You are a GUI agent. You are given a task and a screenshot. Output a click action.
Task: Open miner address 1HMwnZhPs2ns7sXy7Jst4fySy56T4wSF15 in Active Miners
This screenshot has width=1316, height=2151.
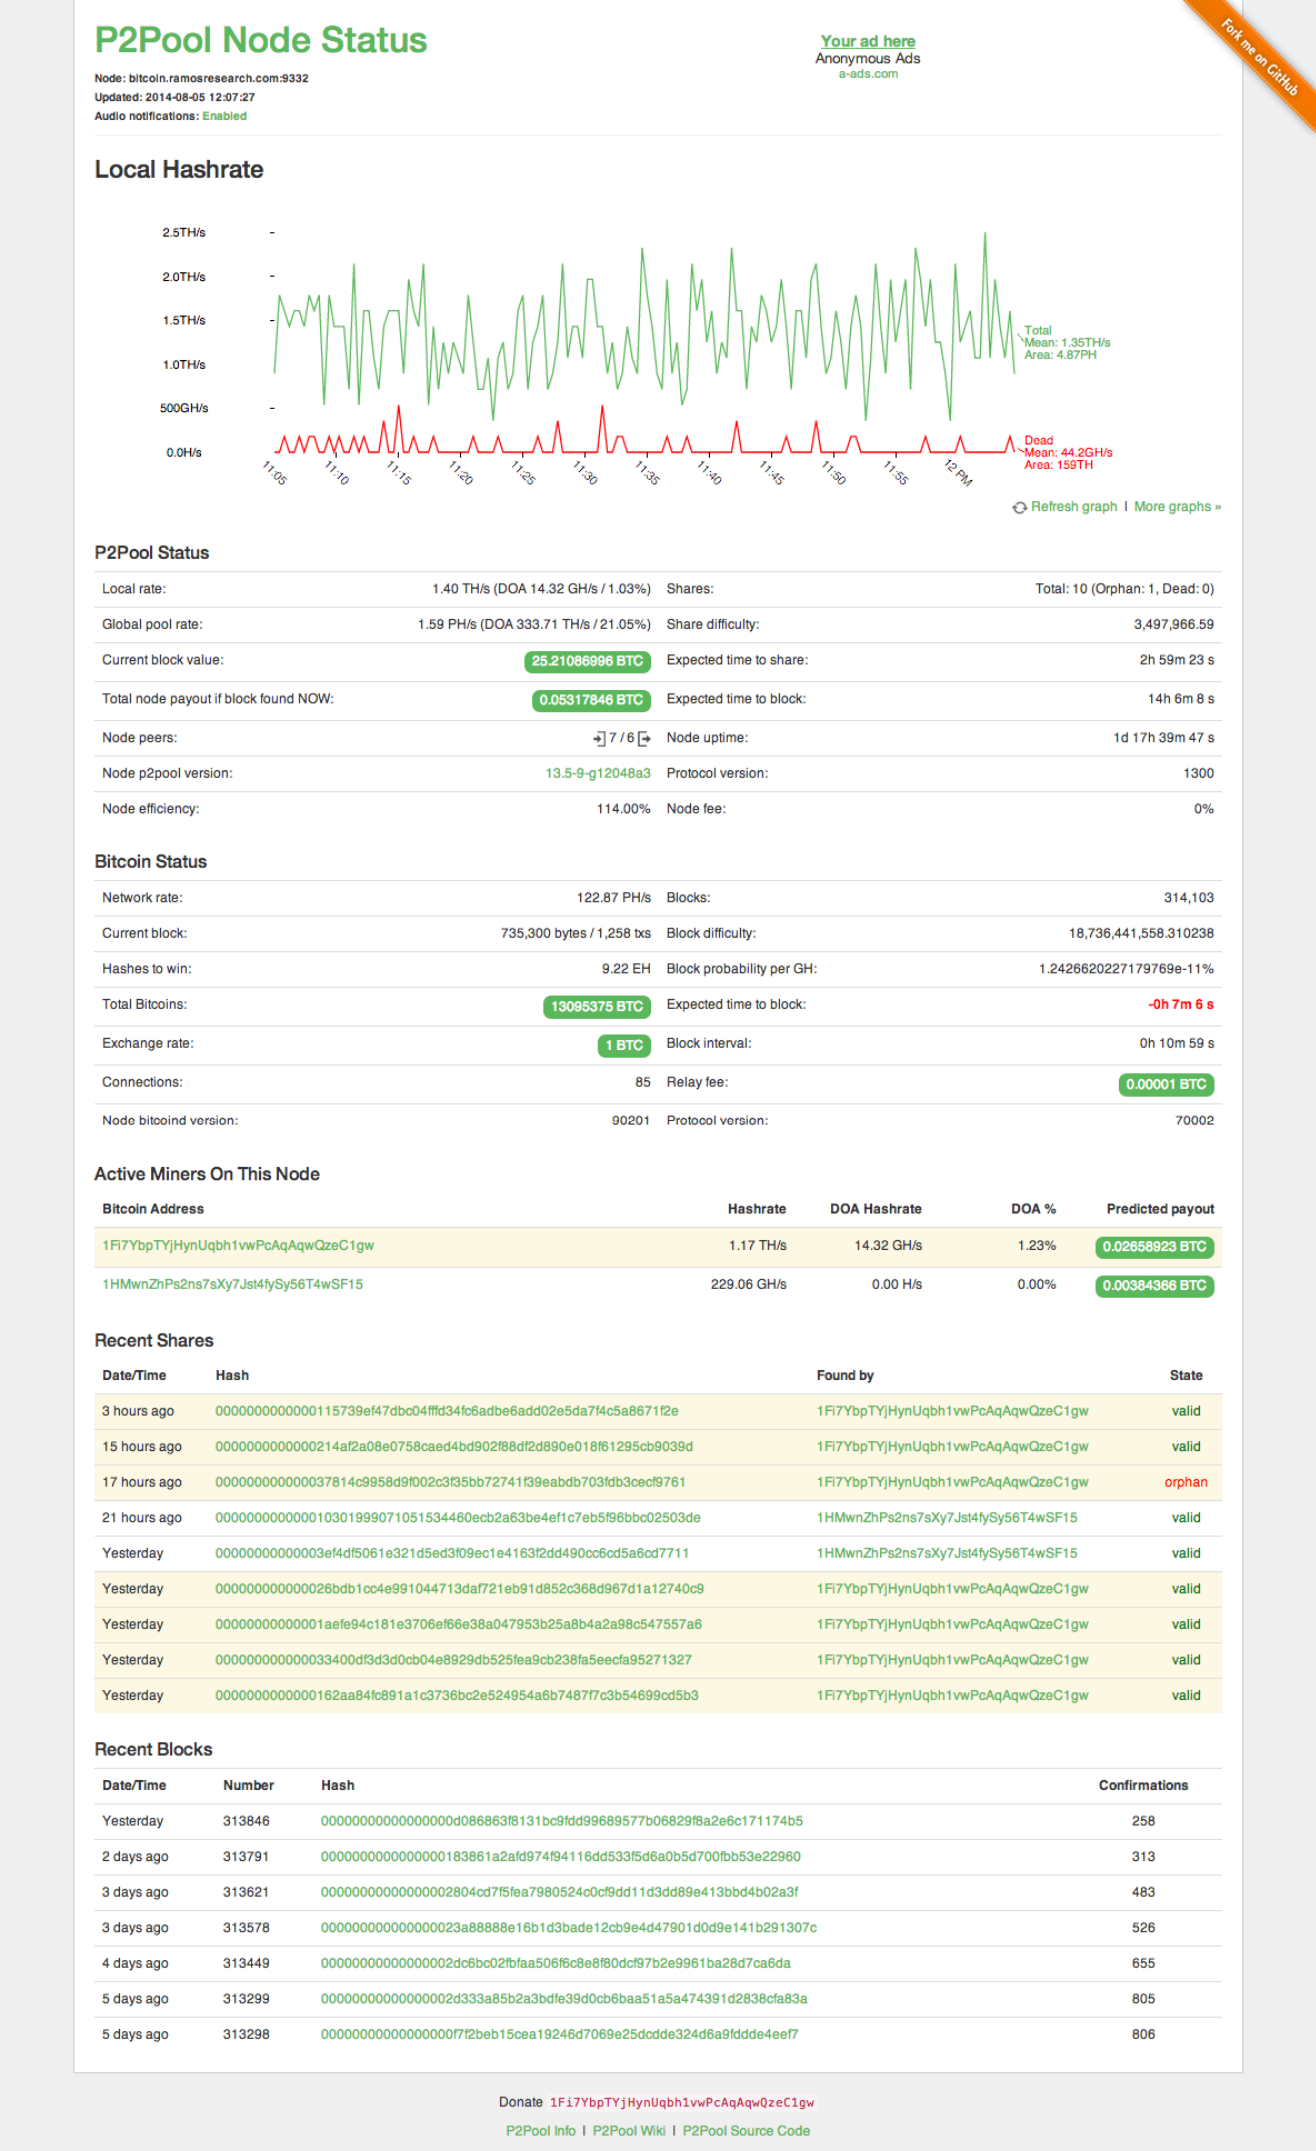point(232,1284)
